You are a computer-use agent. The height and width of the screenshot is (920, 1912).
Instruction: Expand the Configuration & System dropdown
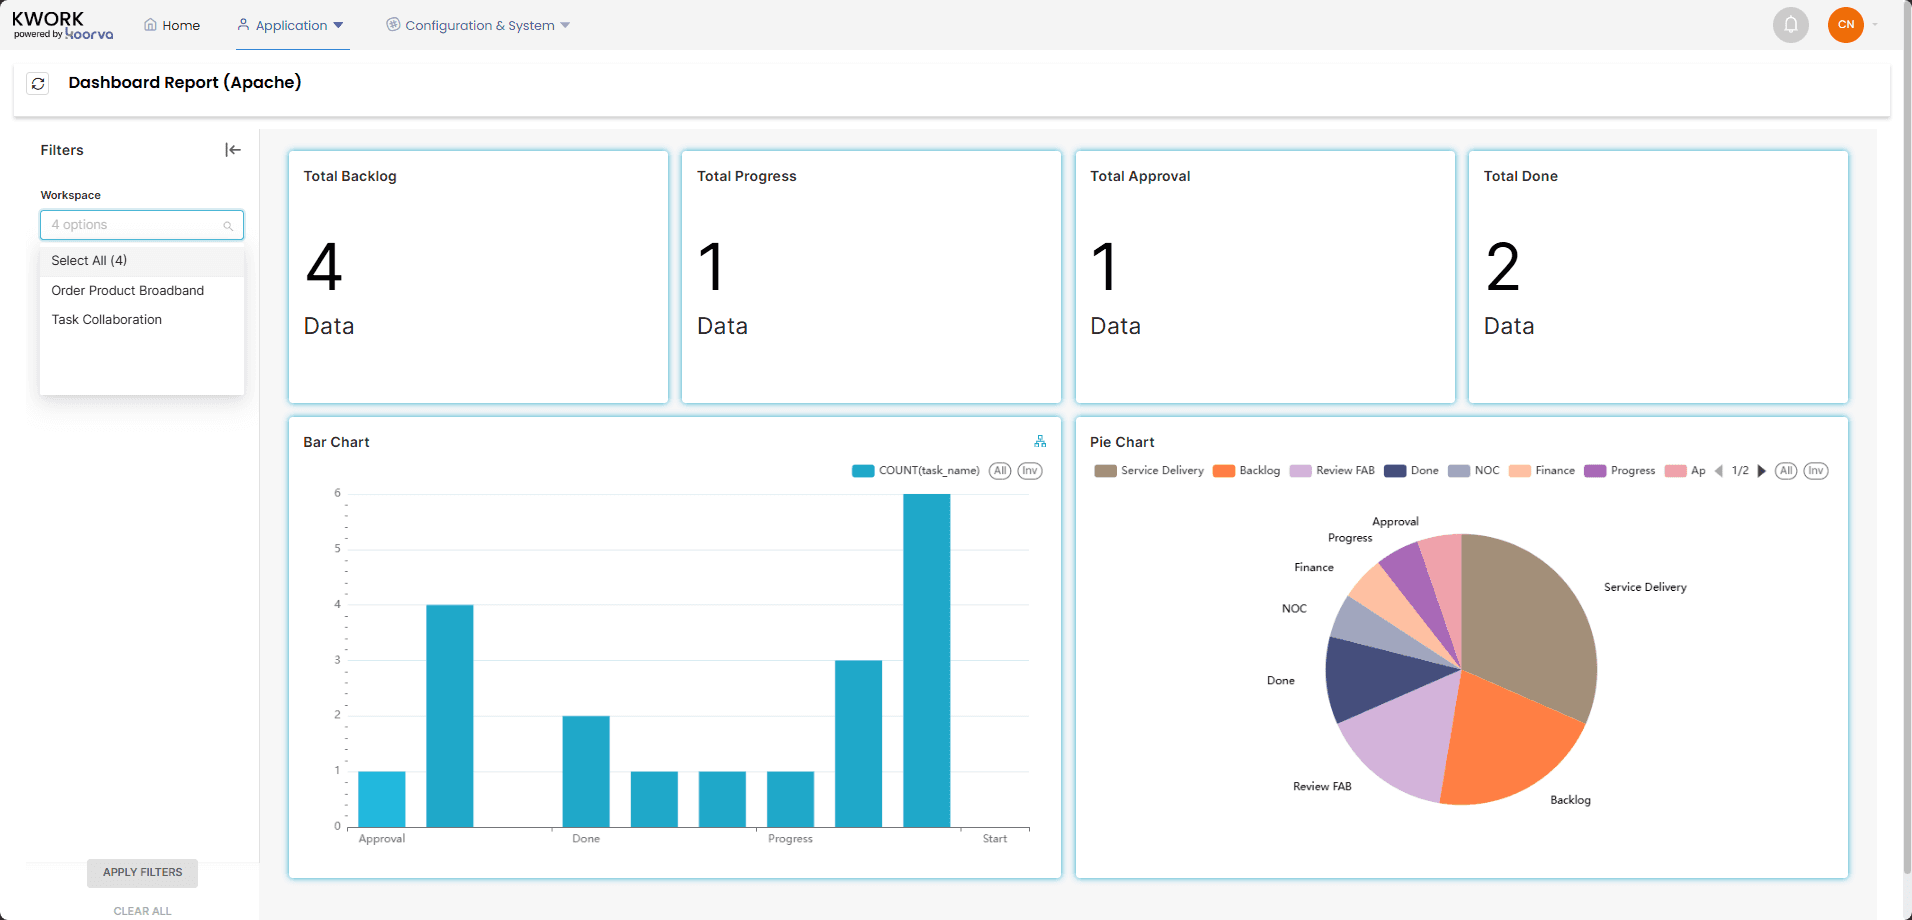pyautogui.click(x=478, y=25)
